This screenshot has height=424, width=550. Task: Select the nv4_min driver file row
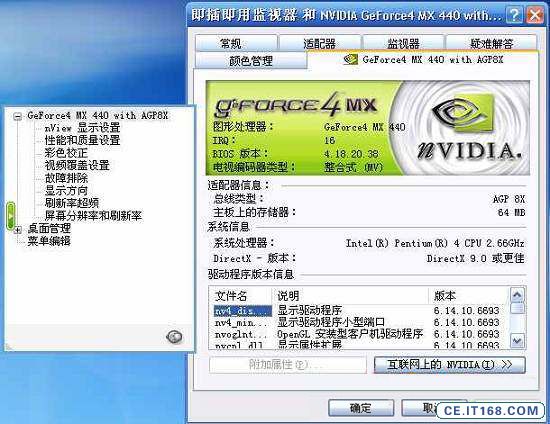[358, 322]
